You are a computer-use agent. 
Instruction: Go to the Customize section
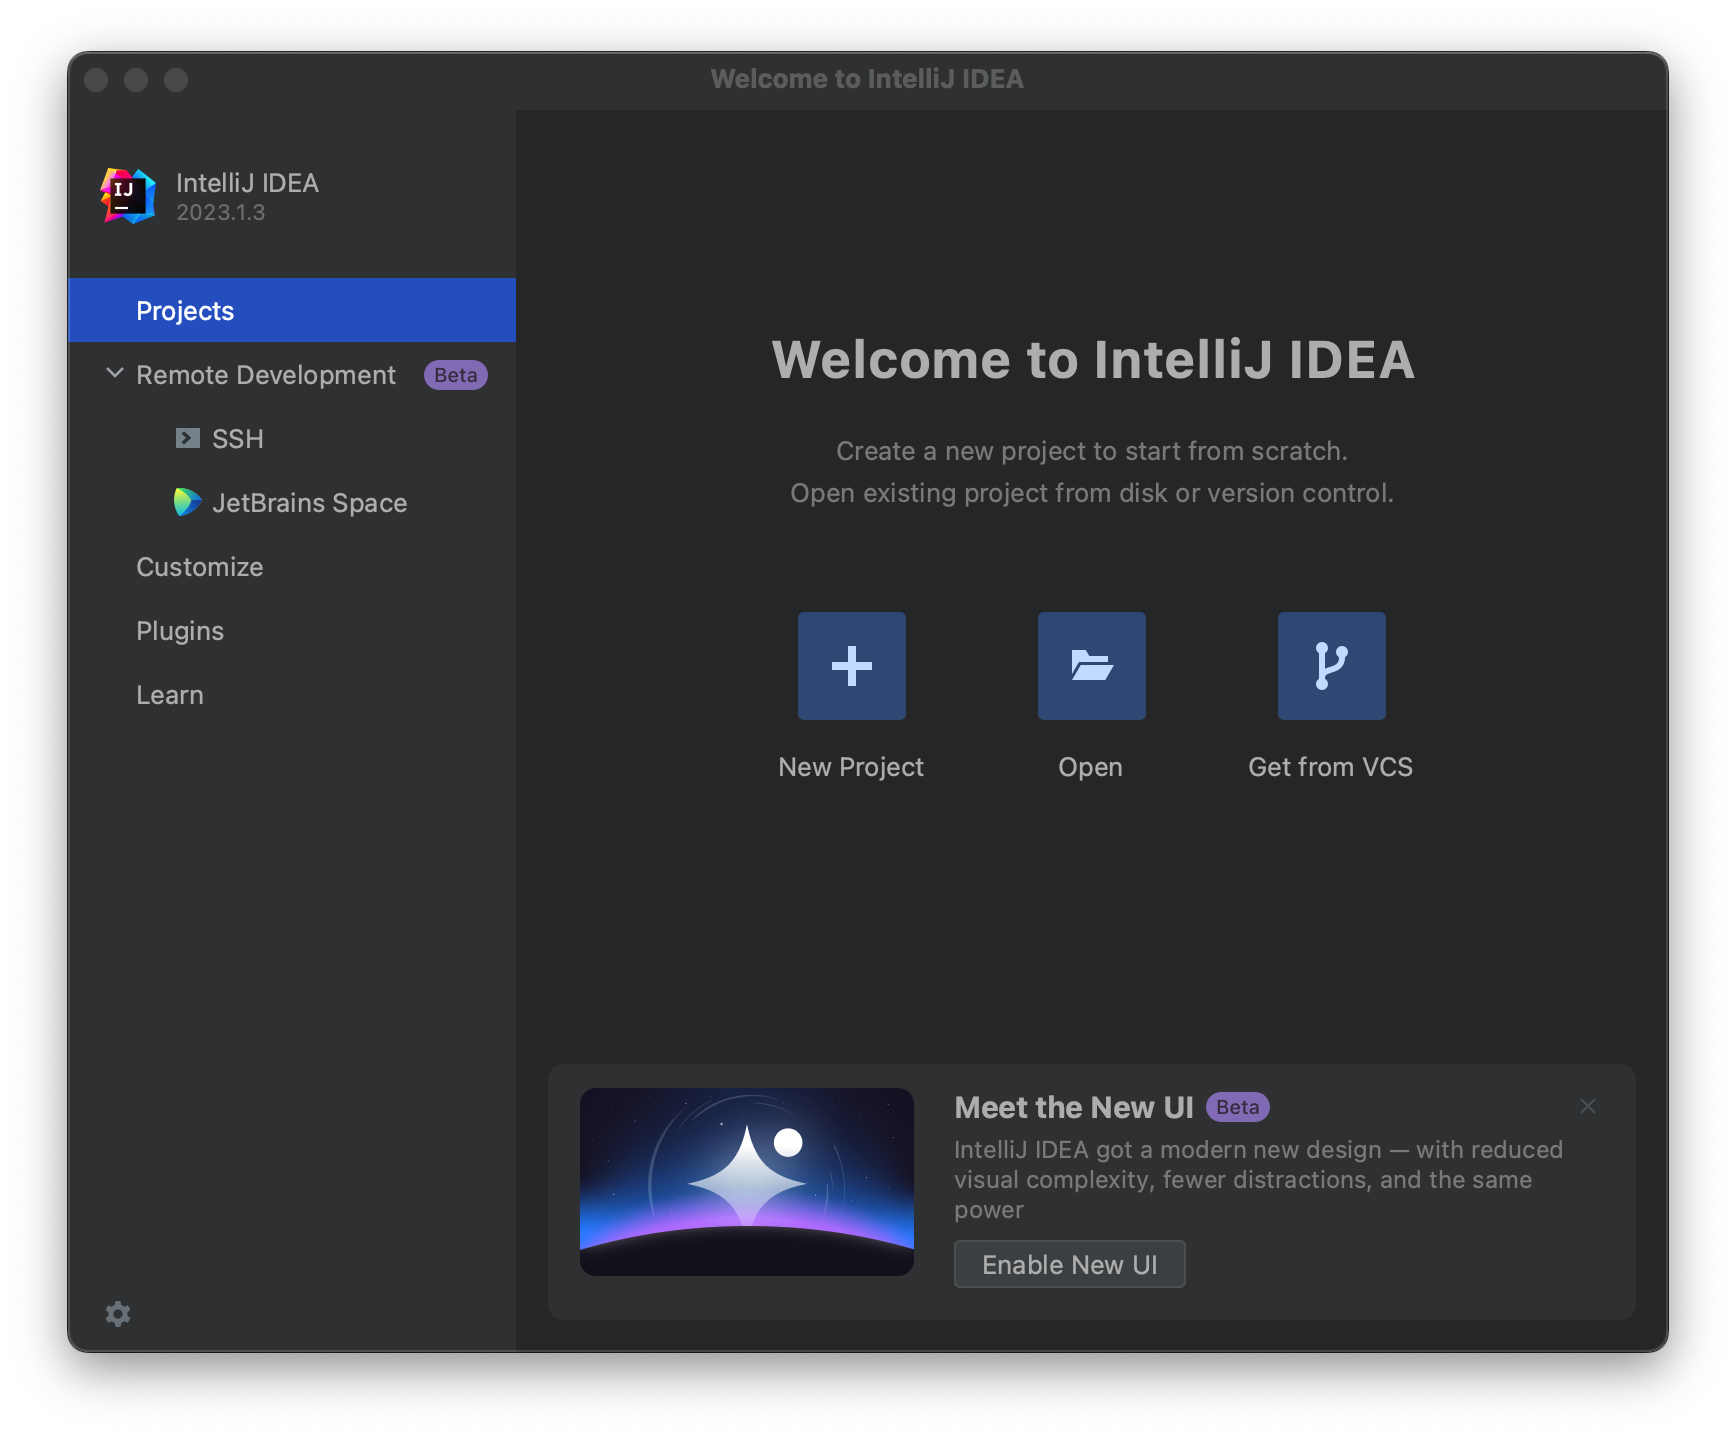pyautogui.click(x=292, y=566)
